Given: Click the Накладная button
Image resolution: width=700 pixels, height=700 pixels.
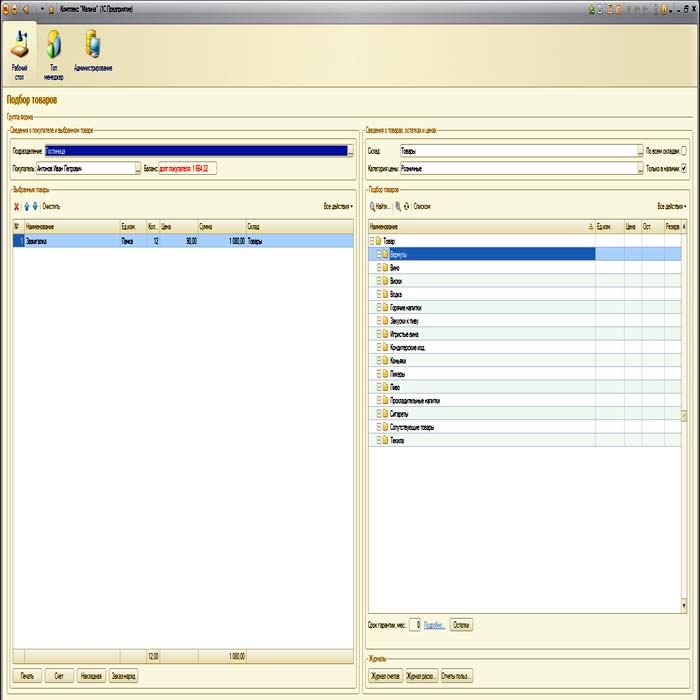Looking at the screenshot, I should [x=91, y=676].
